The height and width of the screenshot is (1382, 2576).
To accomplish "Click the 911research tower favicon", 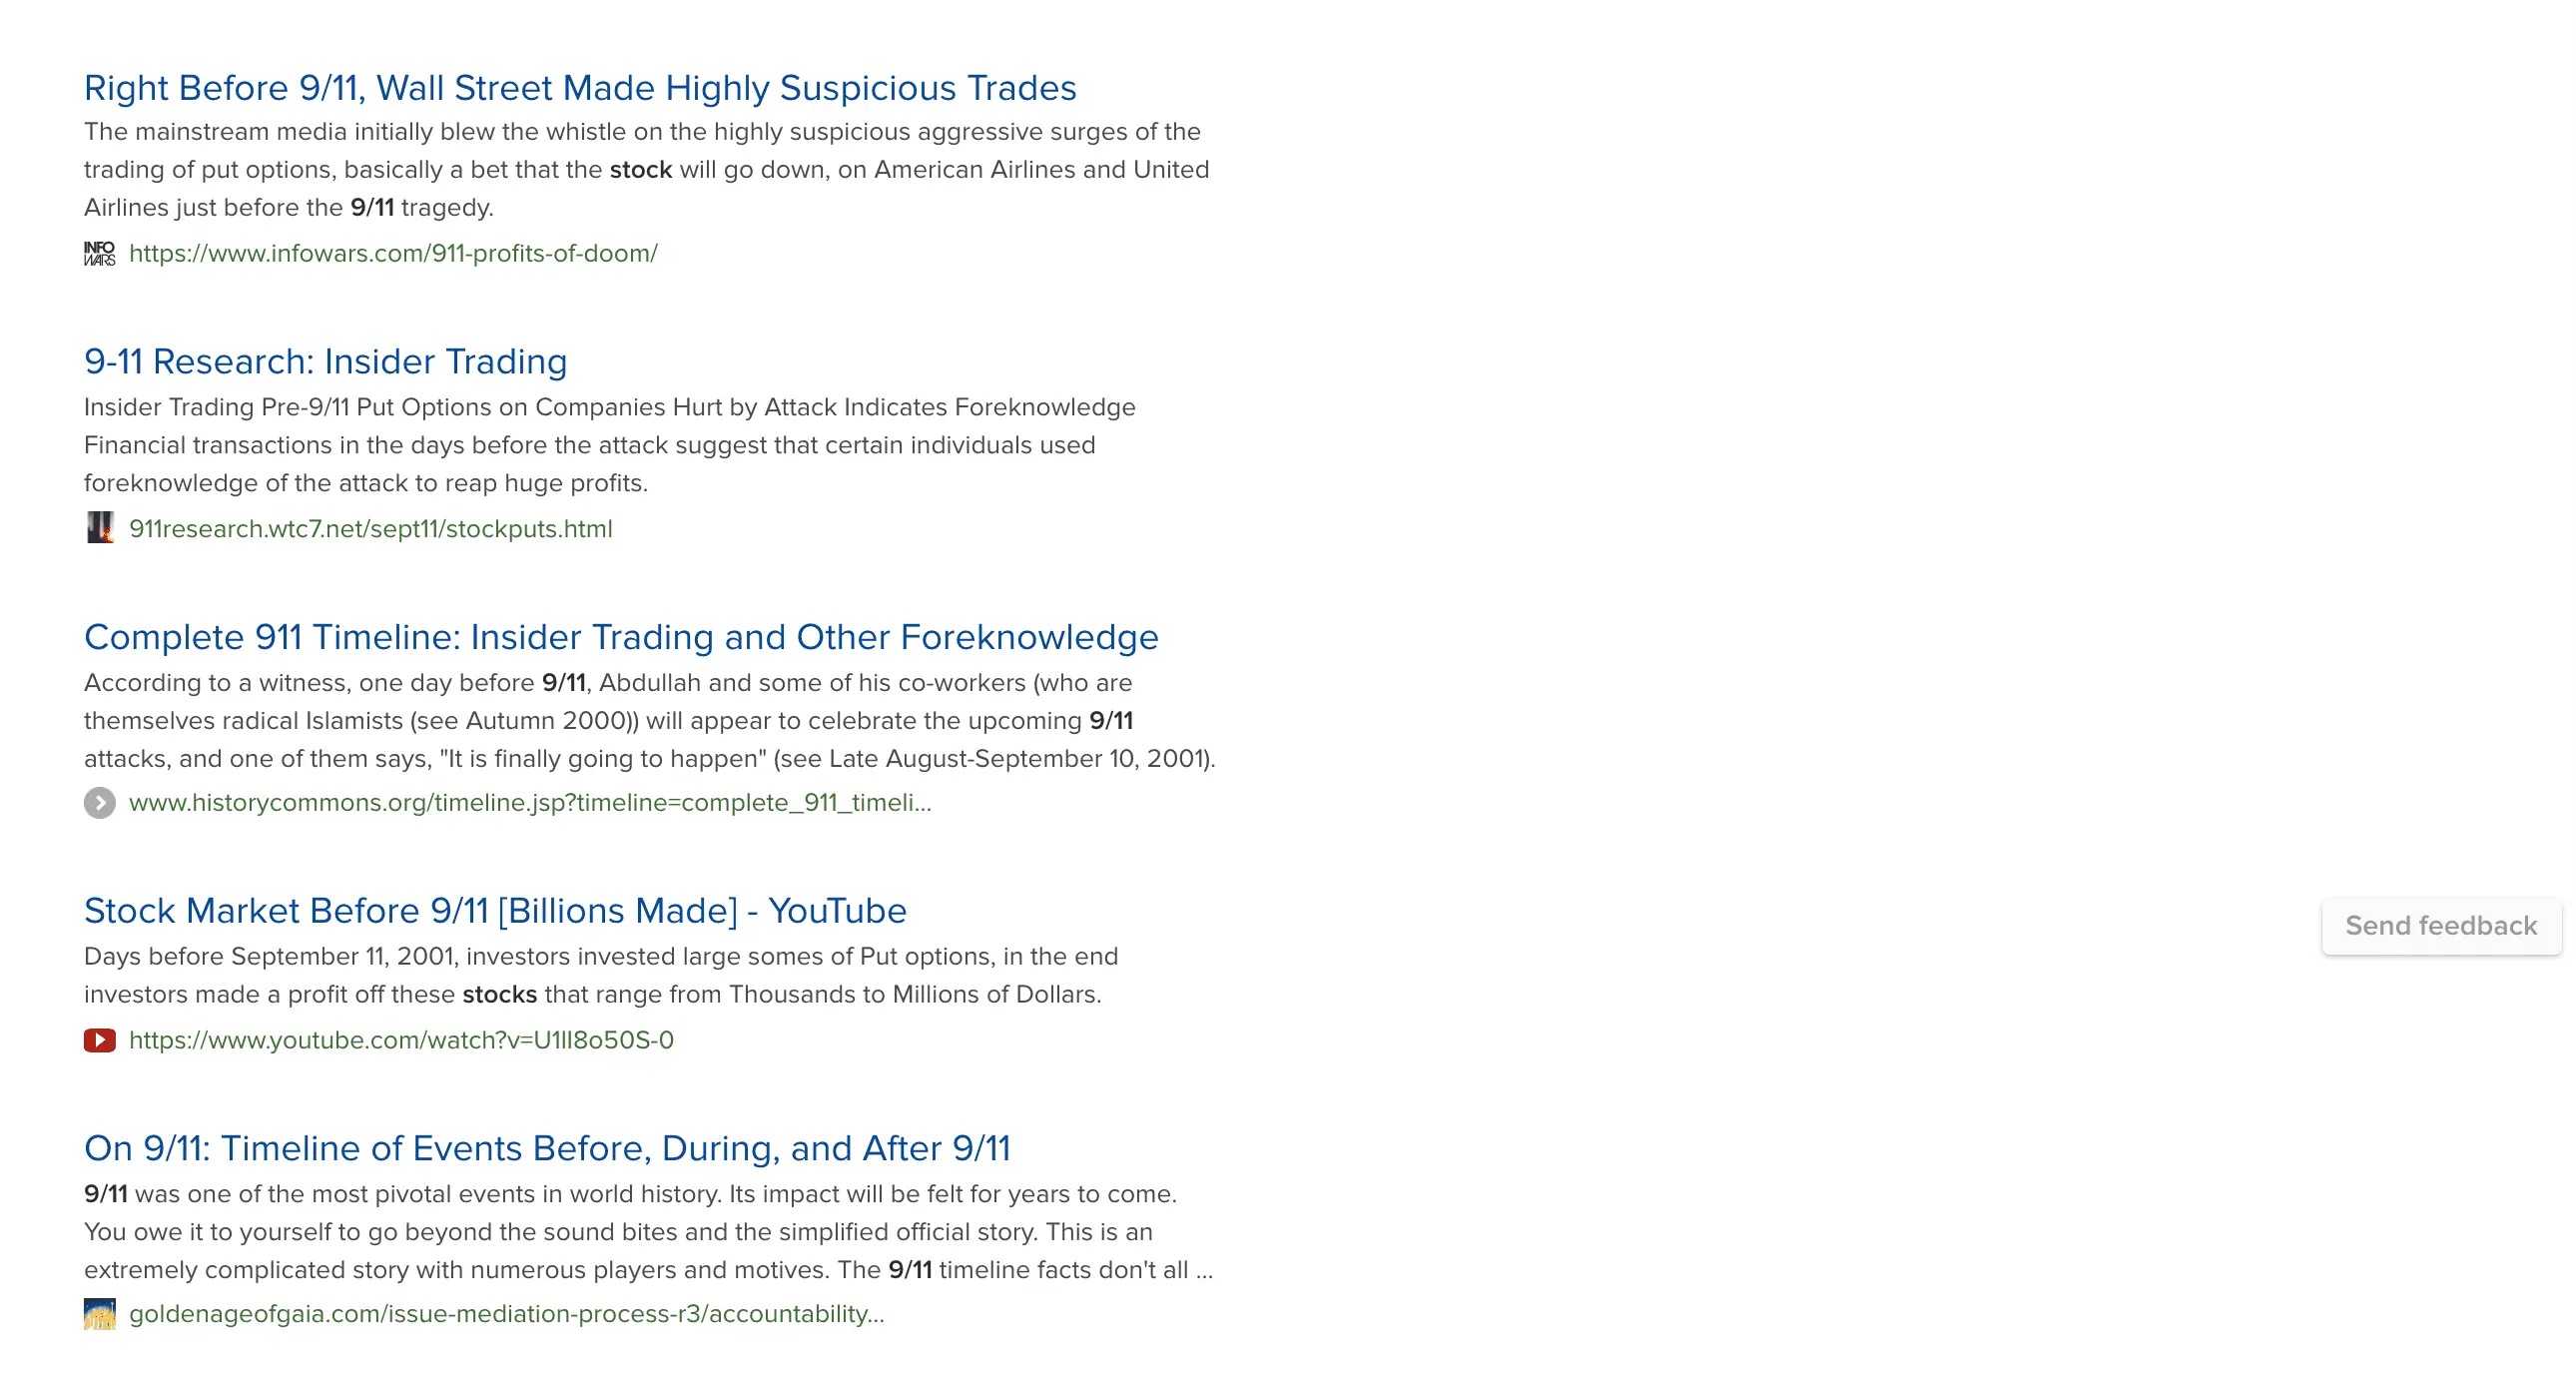I will click(99, 528).
